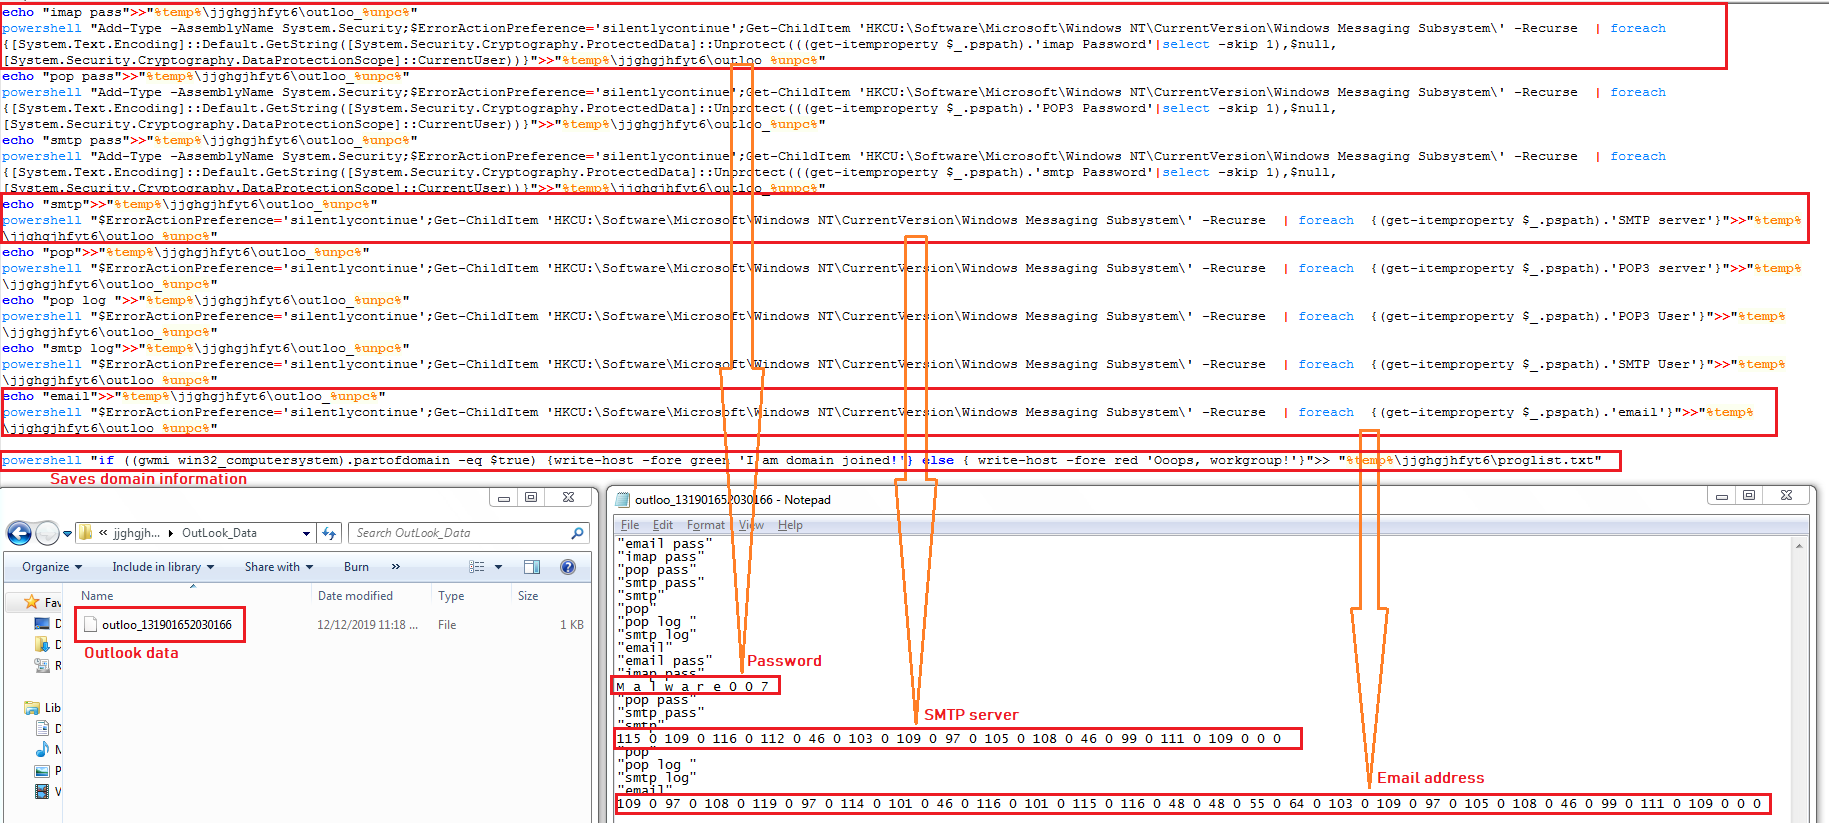Select the Downloads item under Favorites

pyautogui.click(x=47, y=645)
